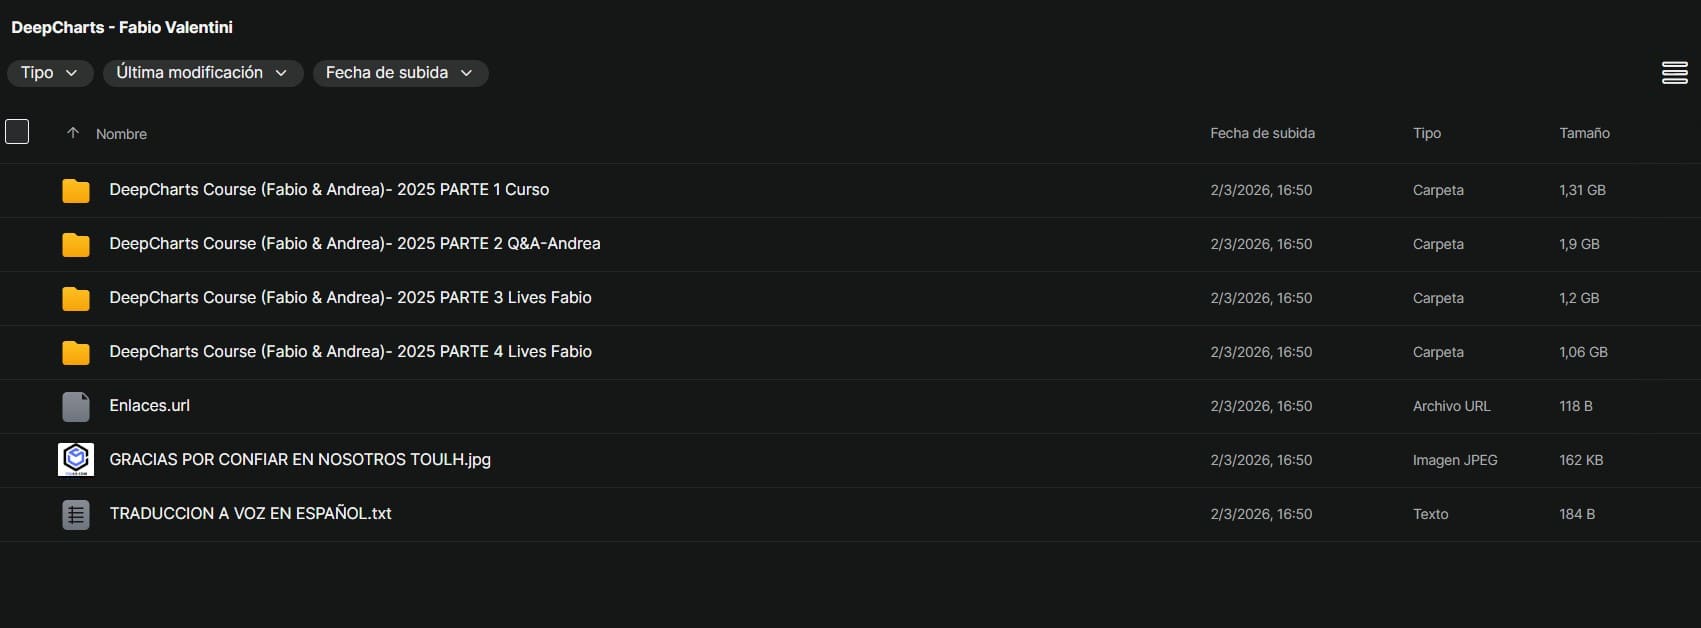Open the Tipo filter dropdown
The image size is (1701, 628).
(50, 73)
